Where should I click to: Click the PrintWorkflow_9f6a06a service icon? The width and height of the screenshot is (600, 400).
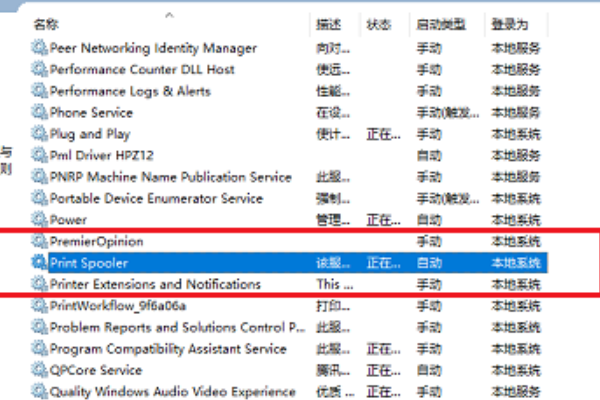[x=39, y=306]
